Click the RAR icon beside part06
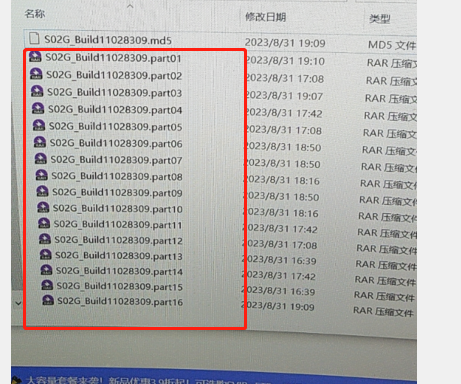The width and height of the screenshot is (461, 384). click(x=40, y=142)
